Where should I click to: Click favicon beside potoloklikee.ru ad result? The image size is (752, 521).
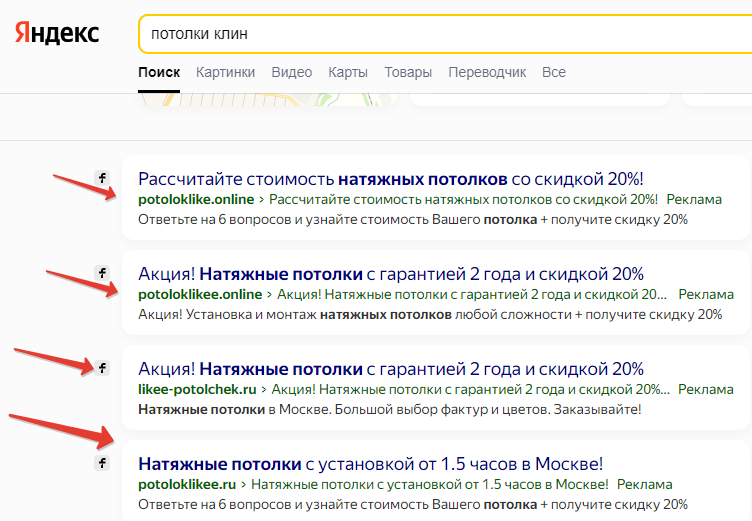[x=102, y=463]
